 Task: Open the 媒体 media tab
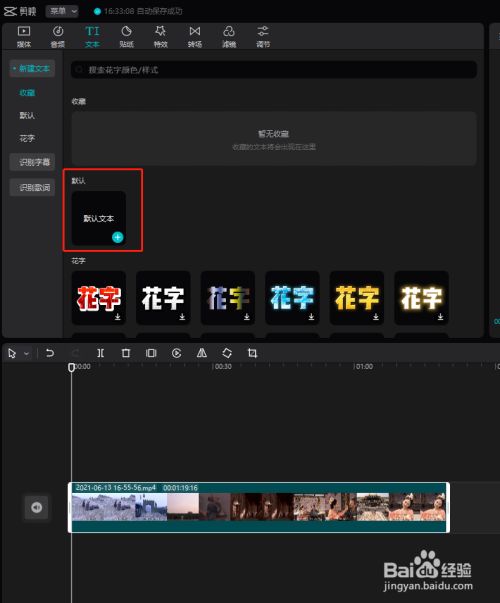[x=24, y=37]
